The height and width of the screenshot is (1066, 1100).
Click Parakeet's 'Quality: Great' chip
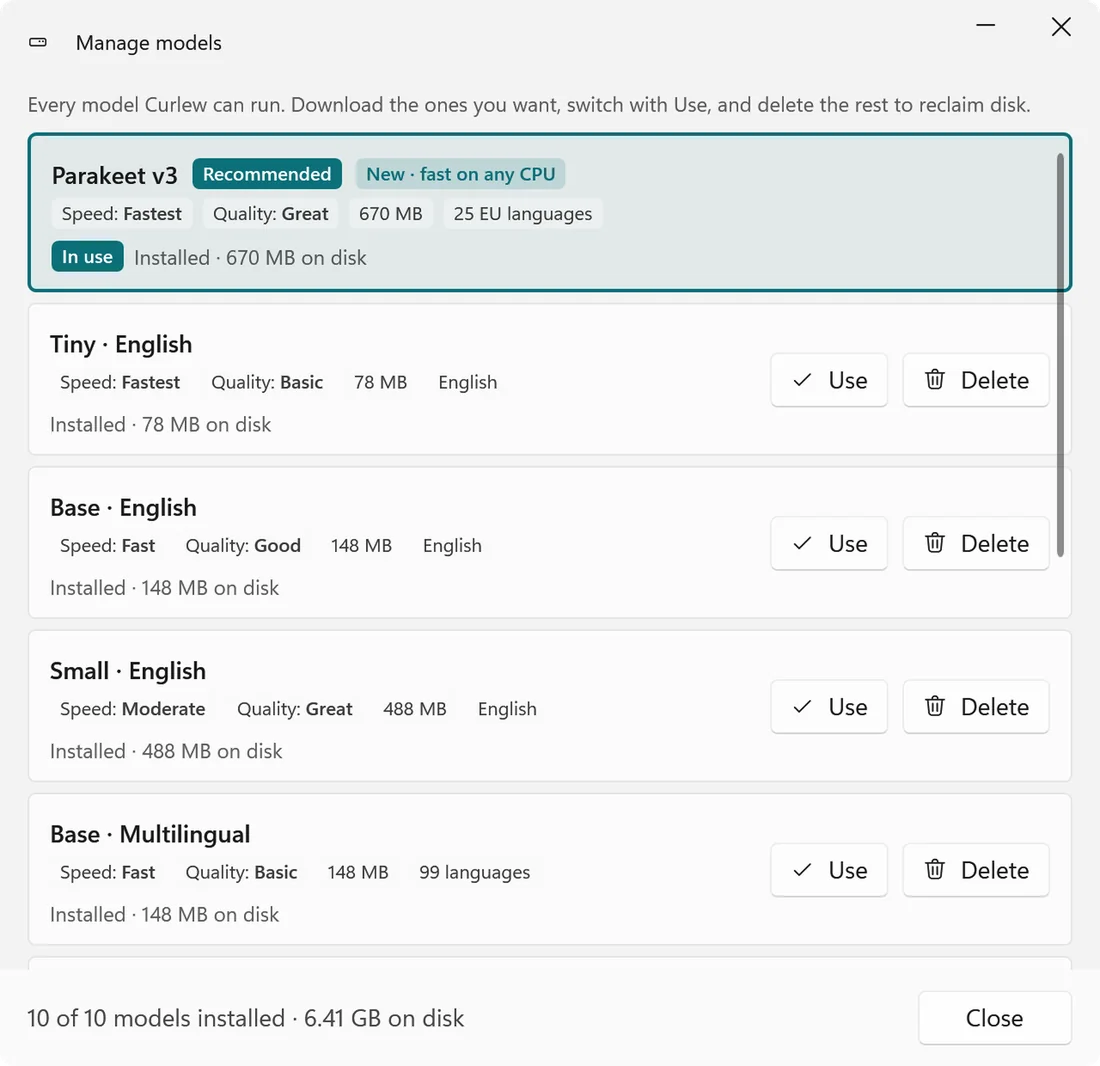coord(271,214)
